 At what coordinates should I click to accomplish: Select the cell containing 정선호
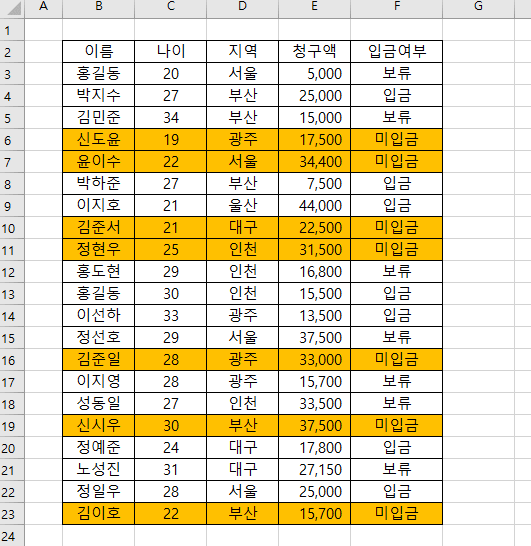point(99,337)
